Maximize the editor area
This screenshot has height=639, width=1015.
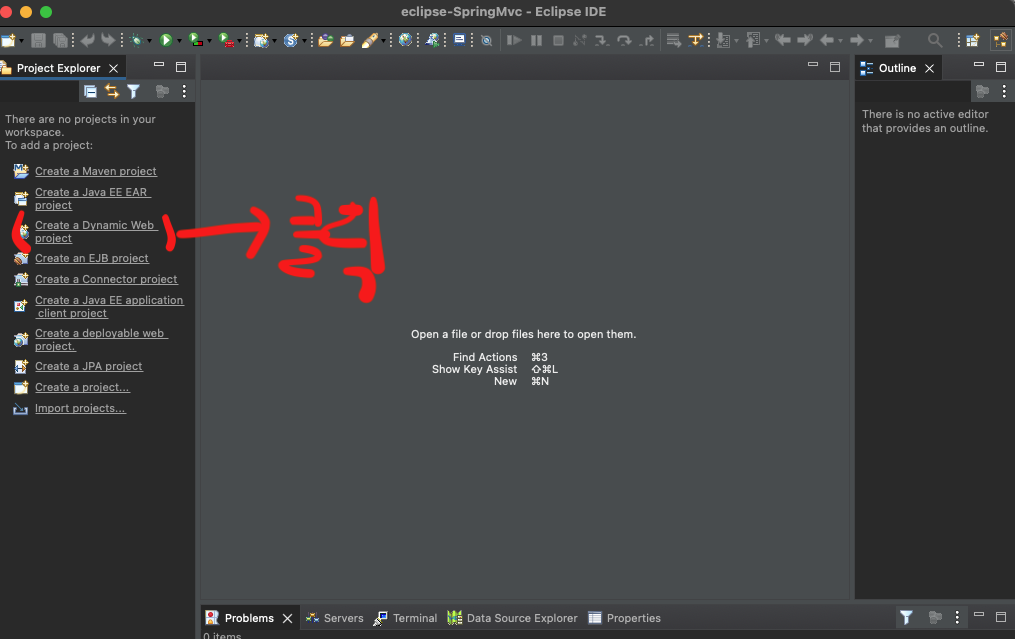835,67
